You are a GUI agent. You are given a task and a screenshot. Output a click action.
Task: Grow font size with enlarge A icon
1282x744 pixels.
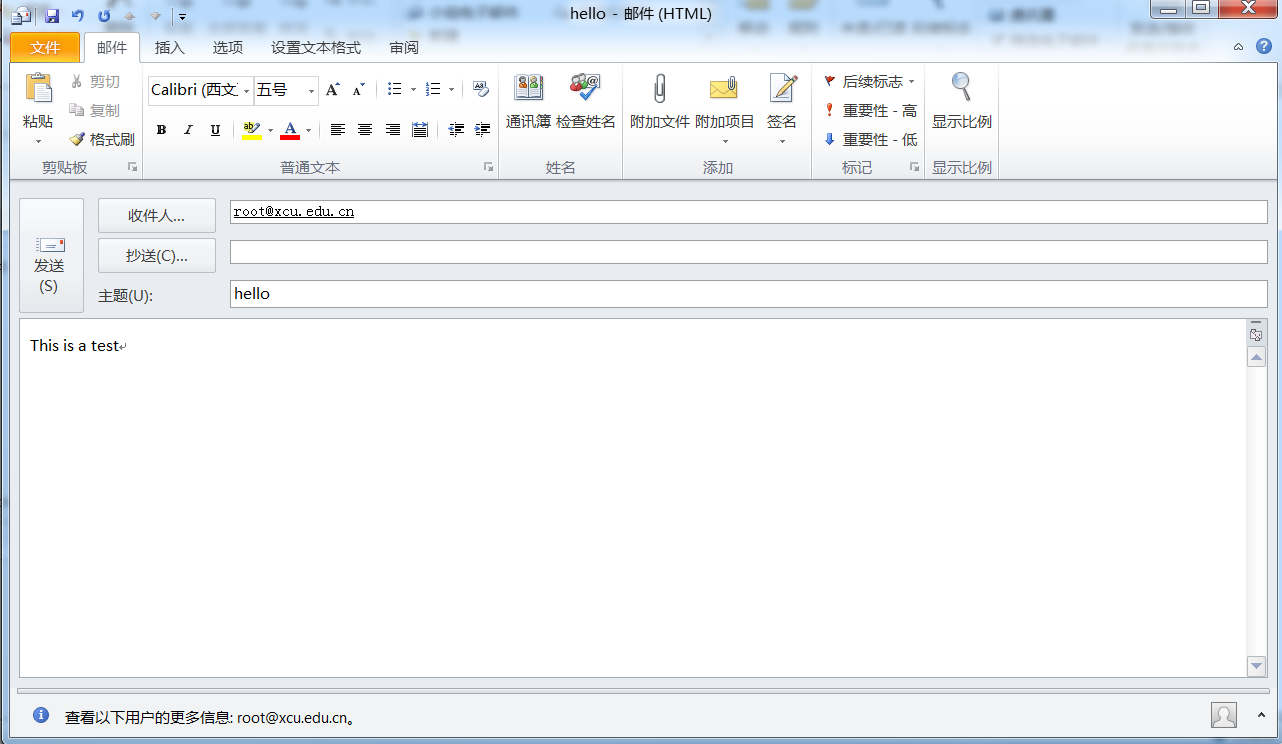click(333, 90)
